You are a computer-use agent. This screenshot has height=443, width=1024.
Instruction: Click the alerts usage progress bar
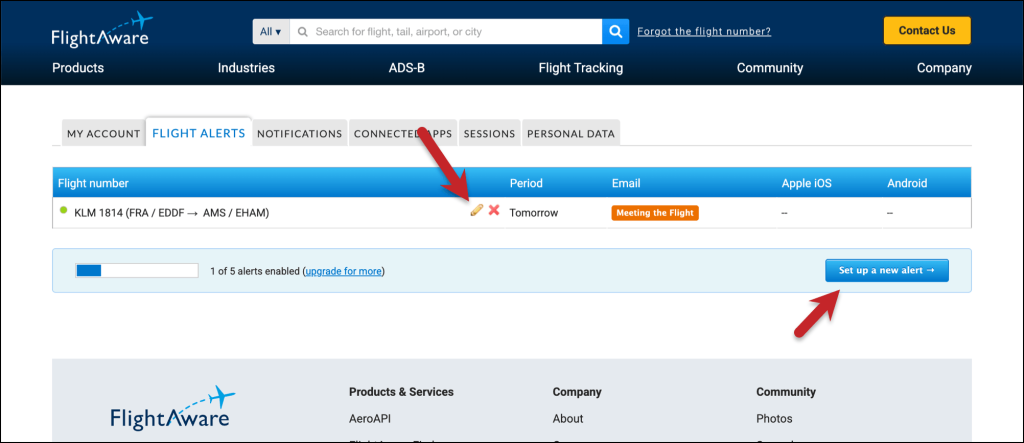tap(137, 271)
